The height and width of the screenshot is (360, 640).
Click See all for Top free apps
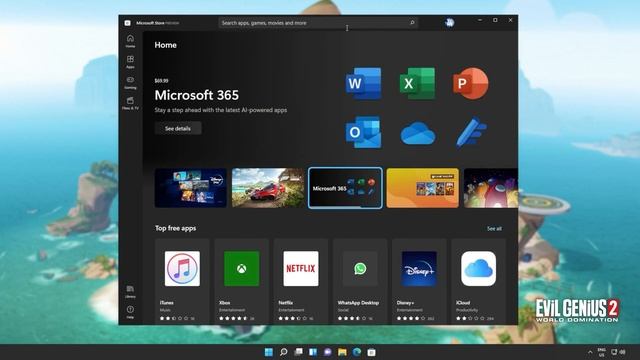(x=494, y=229)
